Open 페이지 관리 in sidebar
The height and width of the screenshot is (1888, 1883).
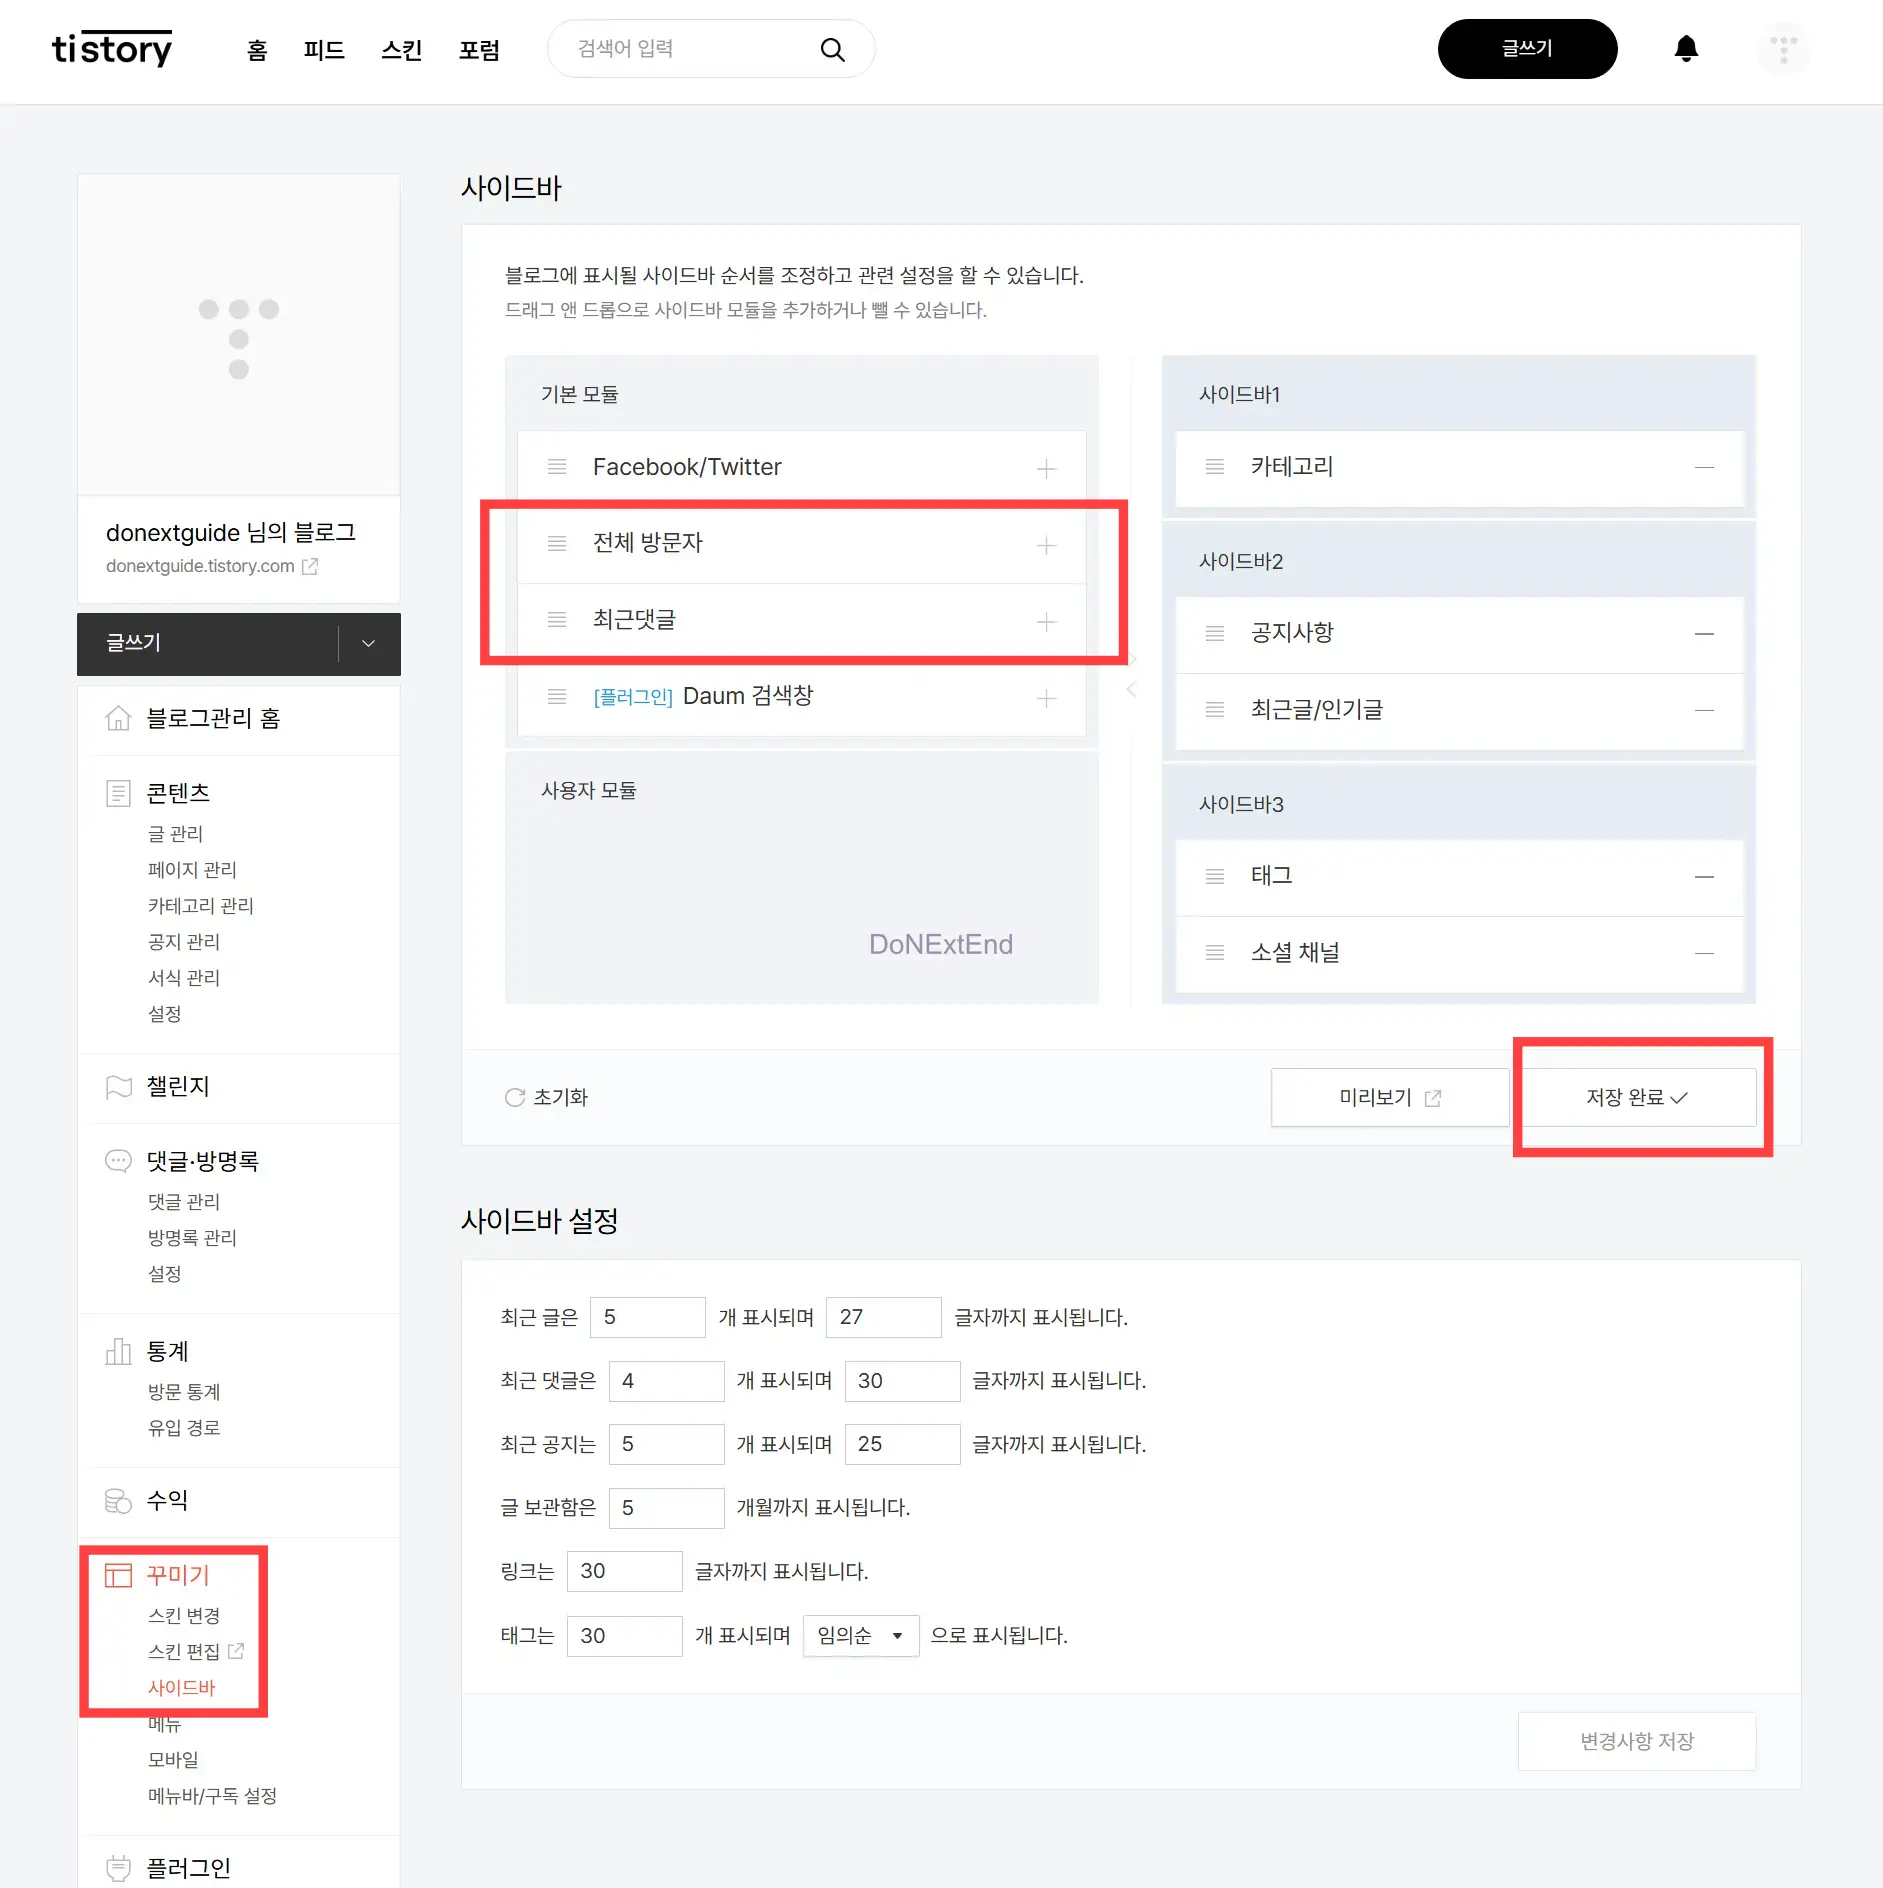pos(192,869)
